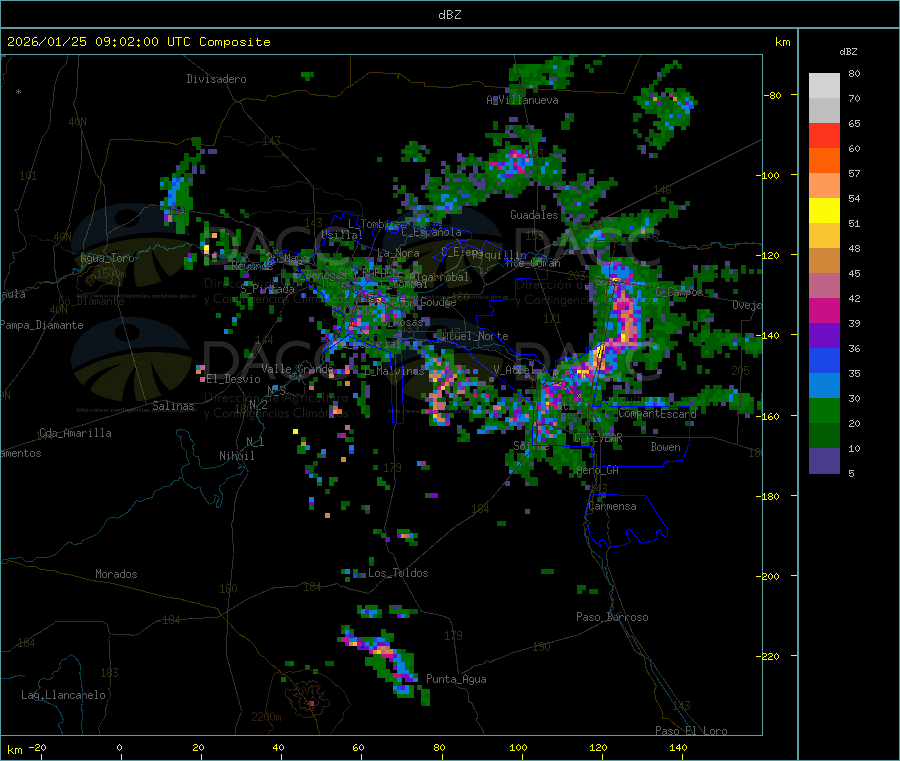Image resolution: width=900 pixels, height=761 pixels.
Task: Select the 65 dBZ red legend swatch
Action: [x=824, y=135]
